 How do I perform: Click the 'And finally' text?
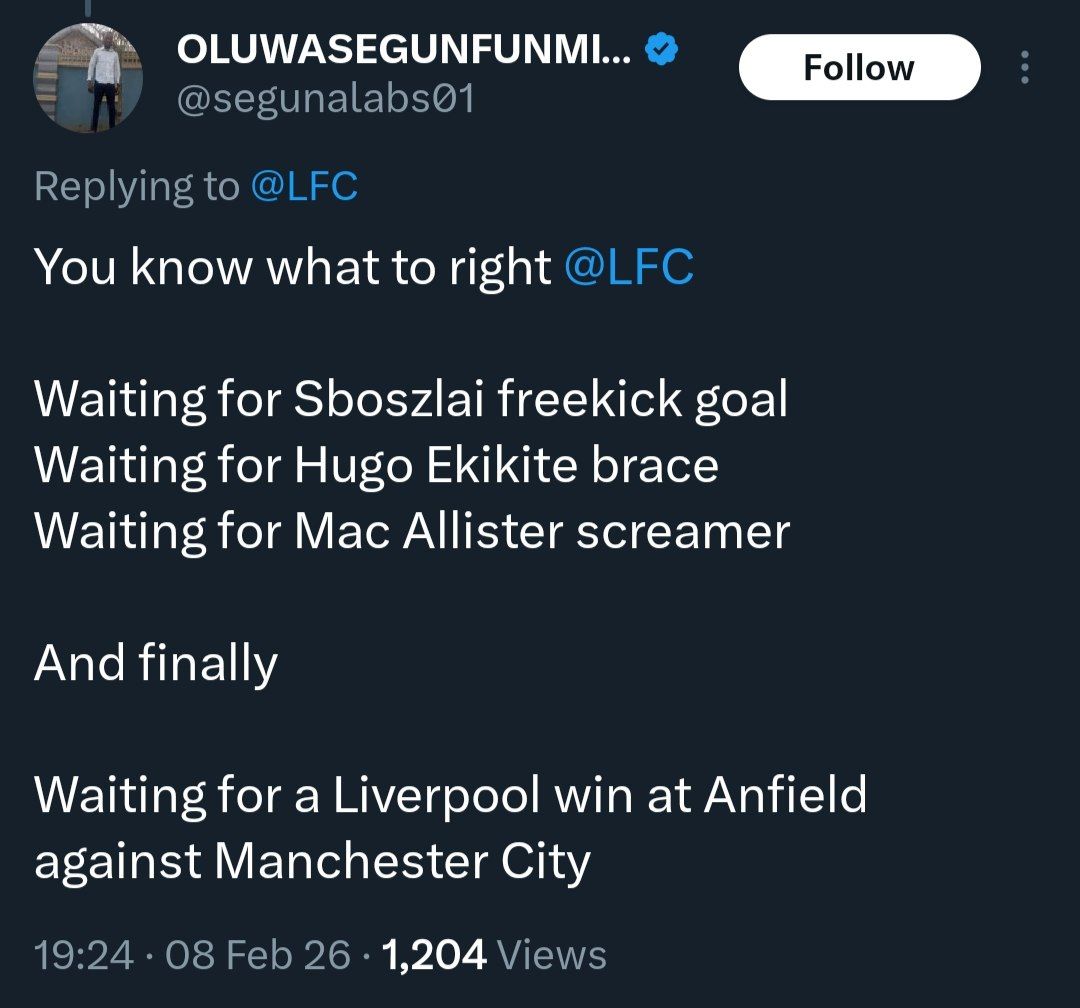[x=156, y=663]
